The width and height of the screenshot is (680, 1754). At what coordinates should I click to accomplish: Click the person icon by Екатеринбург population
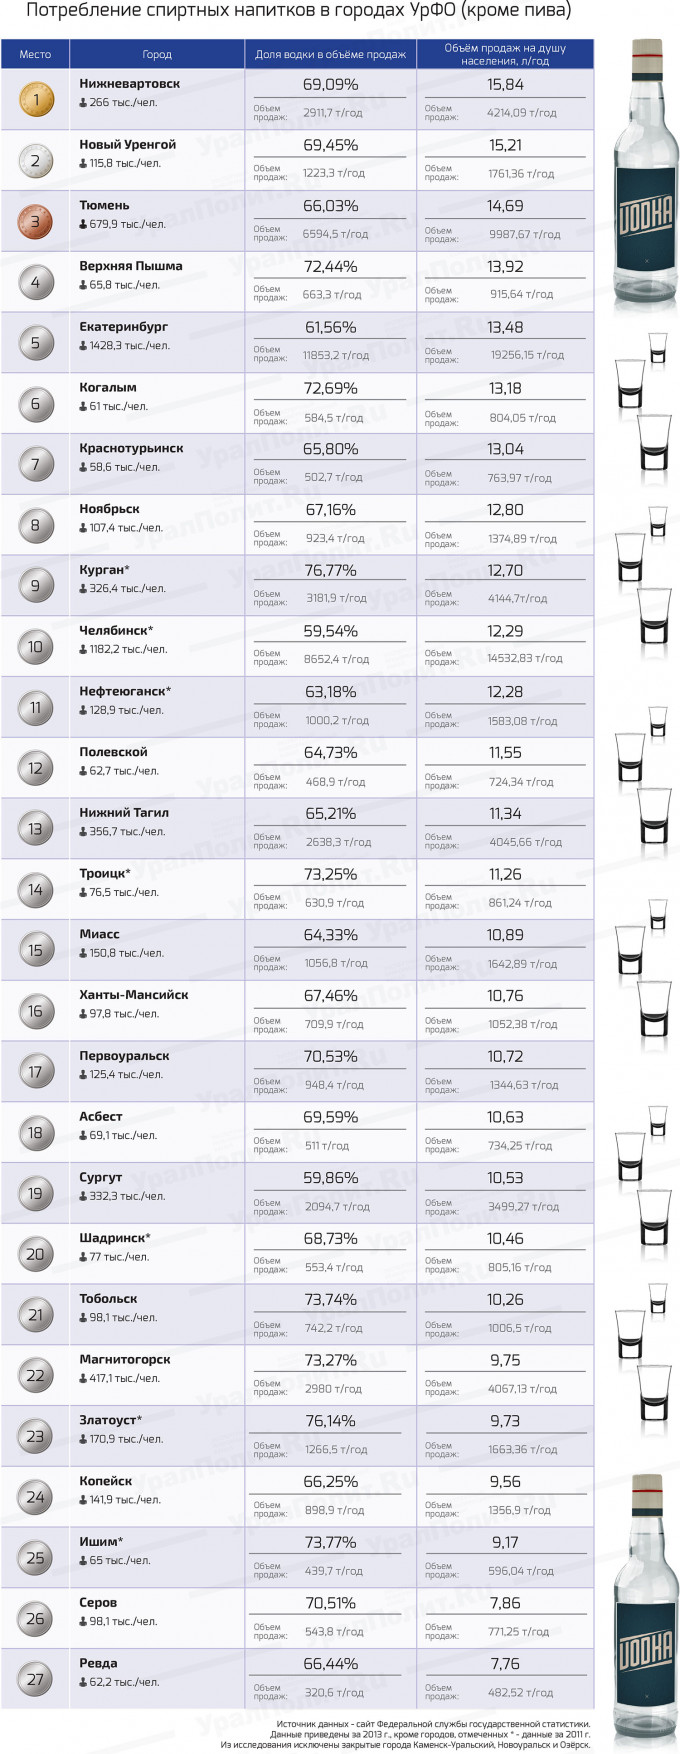click(x=83, y=346)
